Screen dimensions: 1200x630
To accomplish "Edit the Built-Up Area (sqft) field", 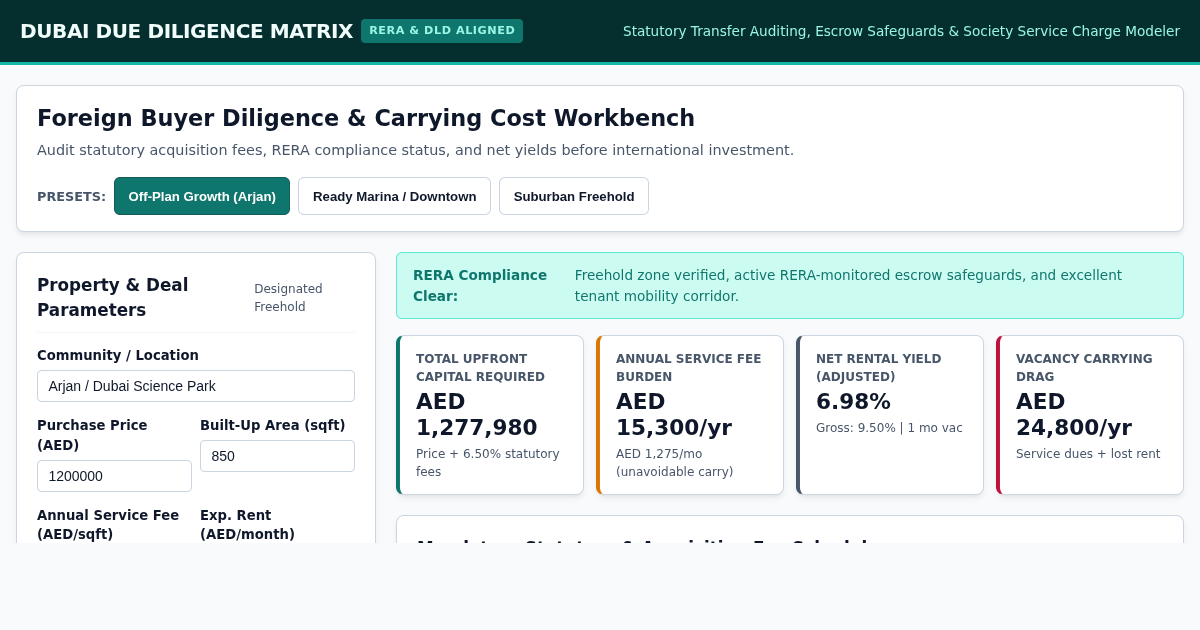I will (277, 456).
